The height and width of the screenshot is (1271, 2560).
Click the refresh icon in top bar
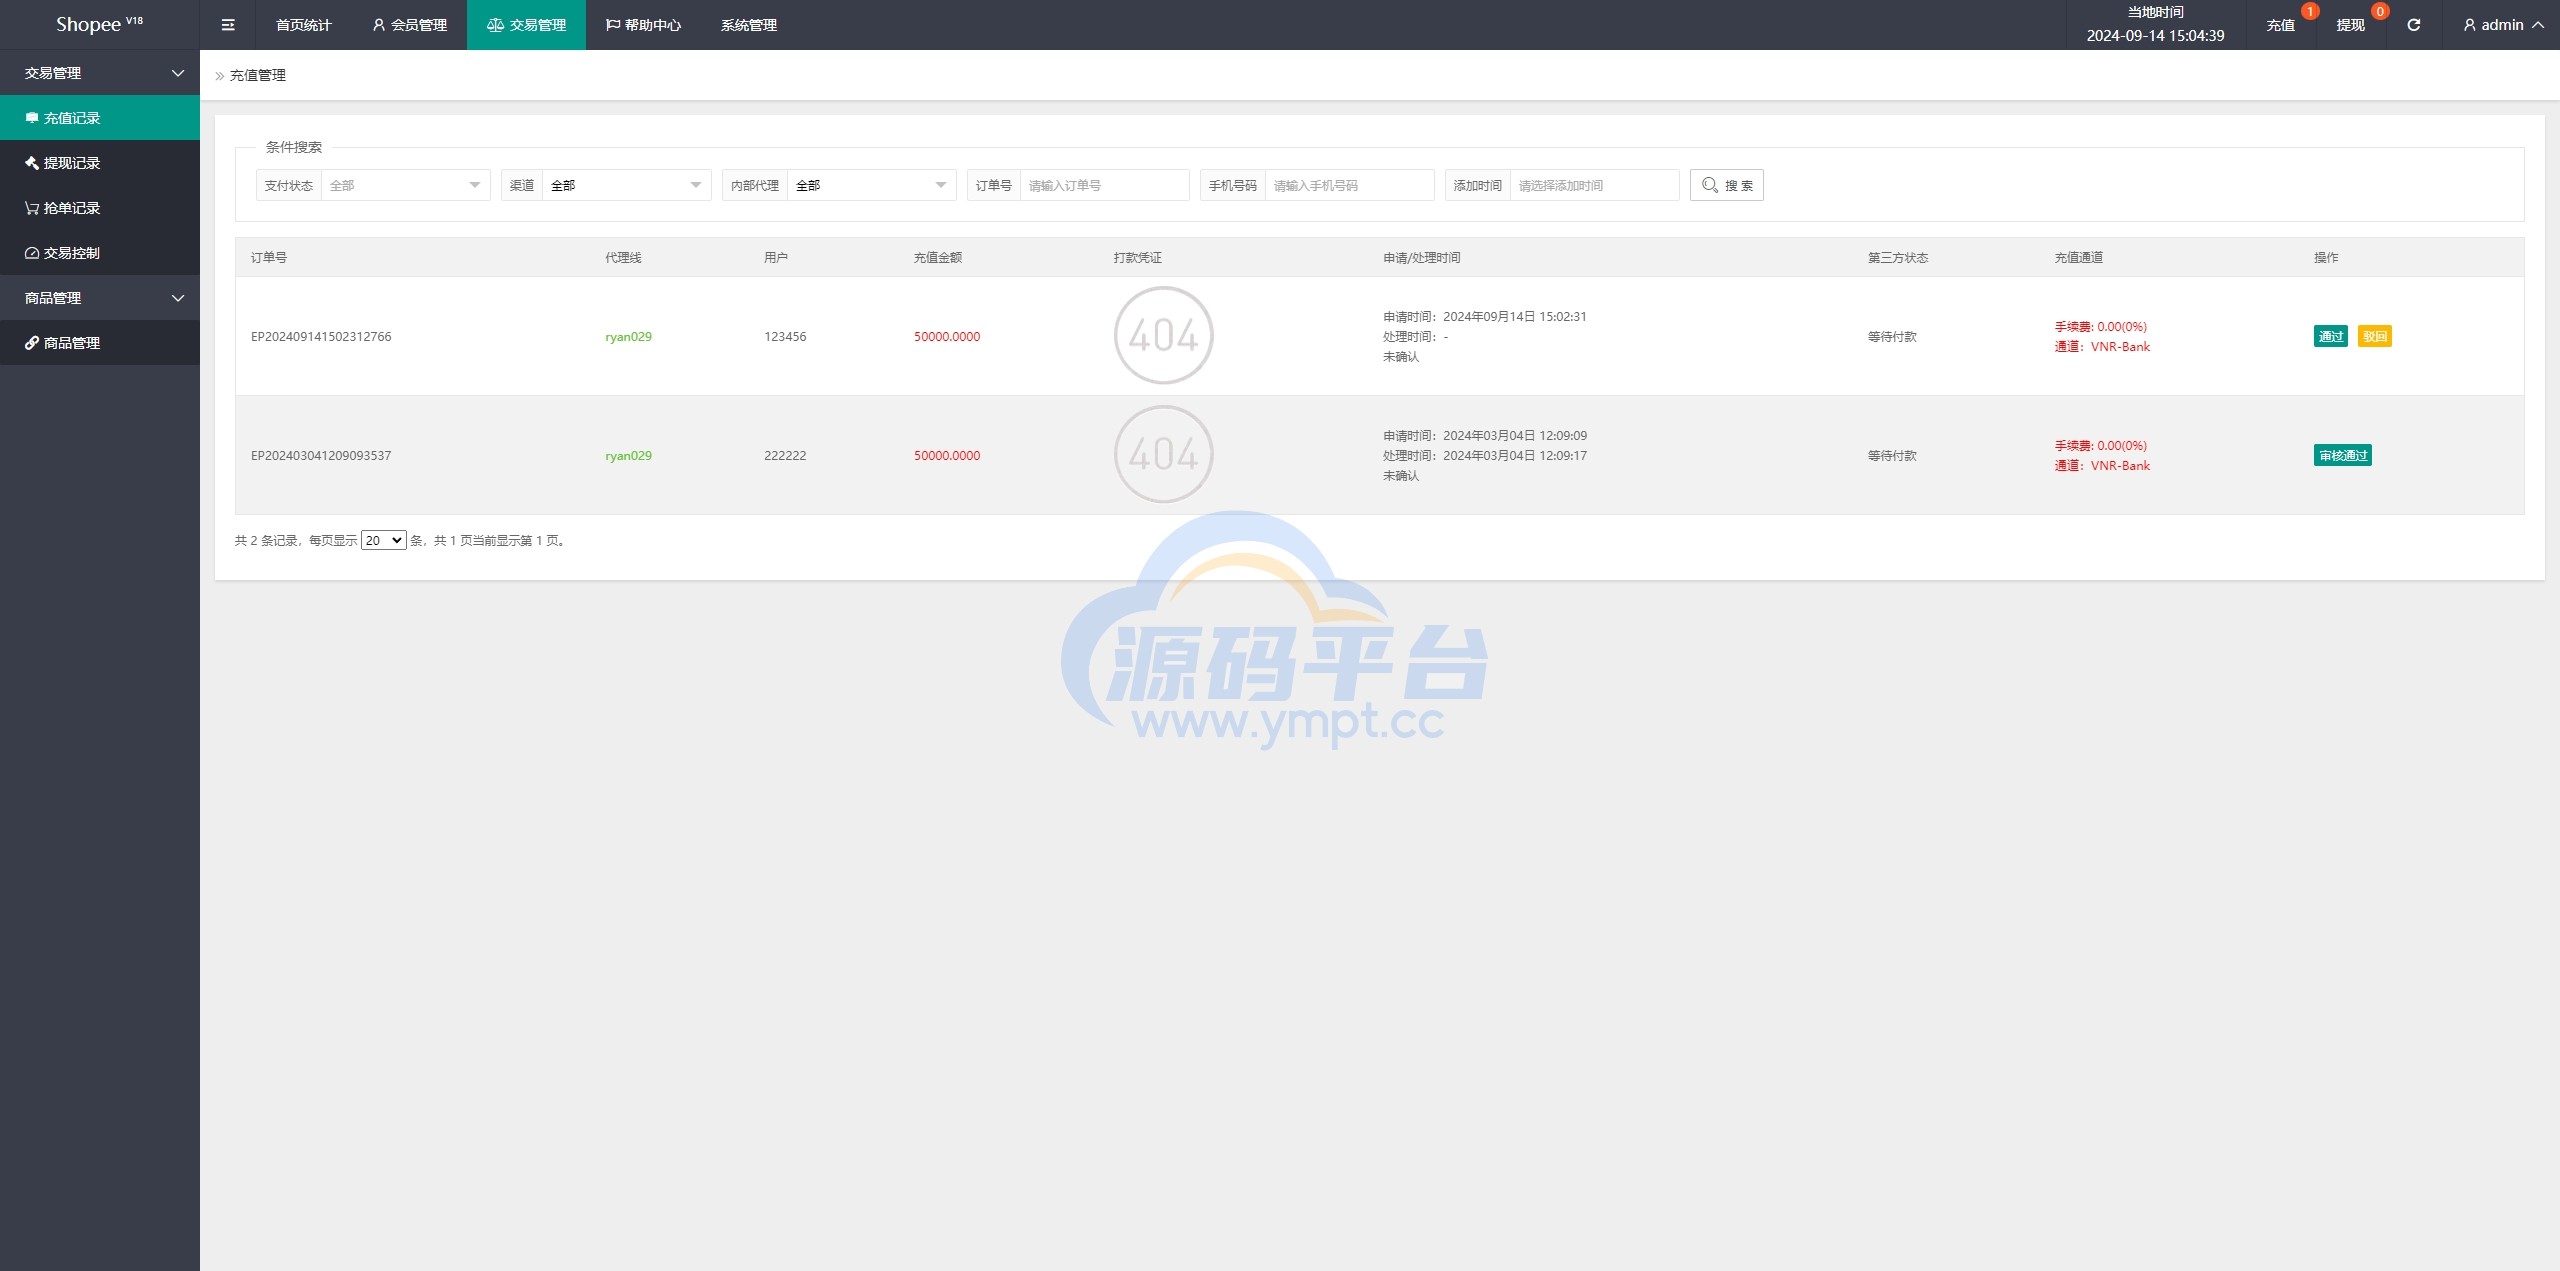point(2413,25)
